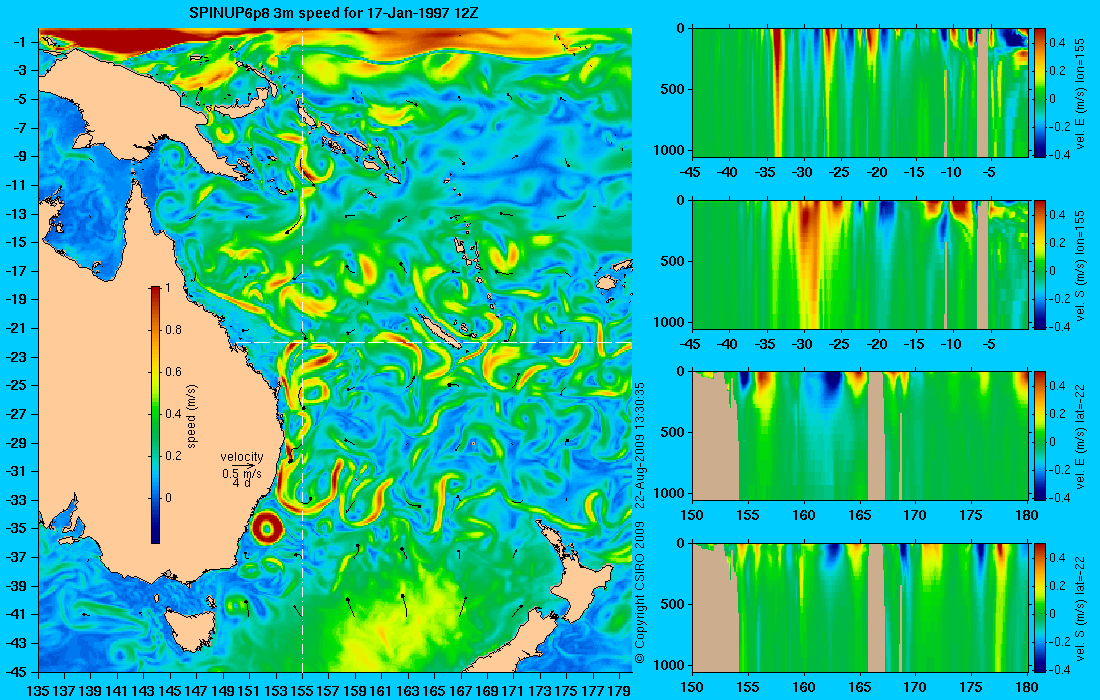The width and height of the screenshot is (1100, 700).
Task: Click the colorbar of the vel. S lon=155 panel
Action: (1039, 264)
